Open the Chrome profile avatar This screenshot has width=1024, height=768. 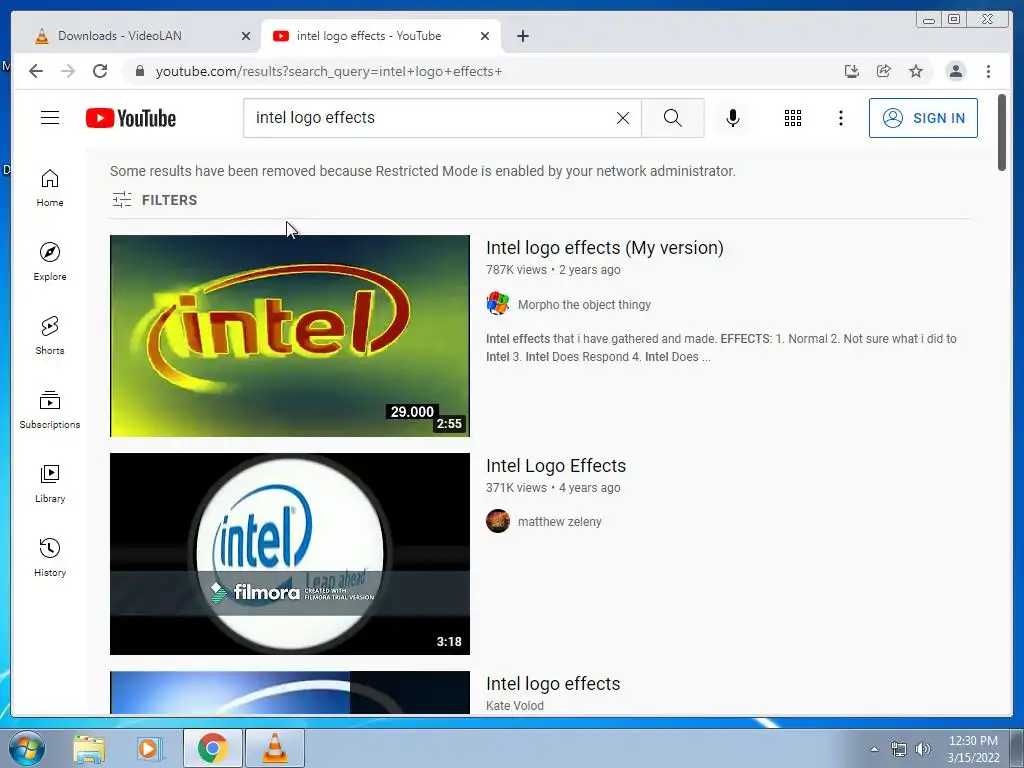tap(955, 71)
